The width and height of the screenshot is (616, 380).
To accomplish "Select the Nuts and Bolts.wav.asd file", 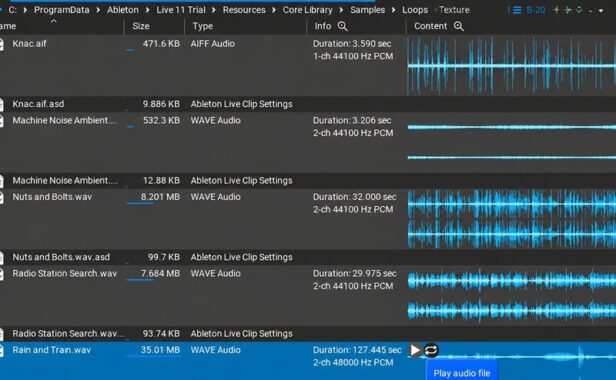I will point(61,257).
